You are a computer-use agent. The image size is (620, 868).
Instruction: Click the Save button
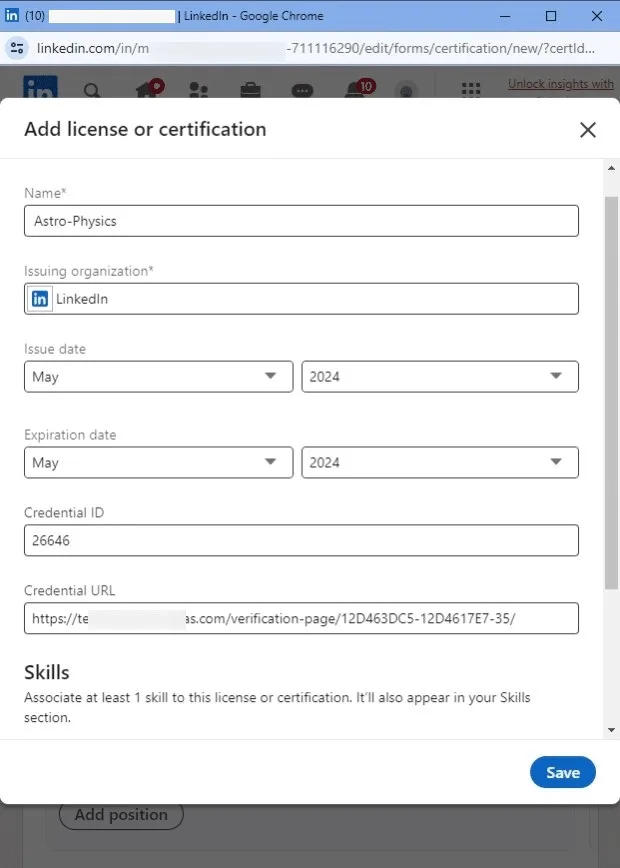[562, 772]
